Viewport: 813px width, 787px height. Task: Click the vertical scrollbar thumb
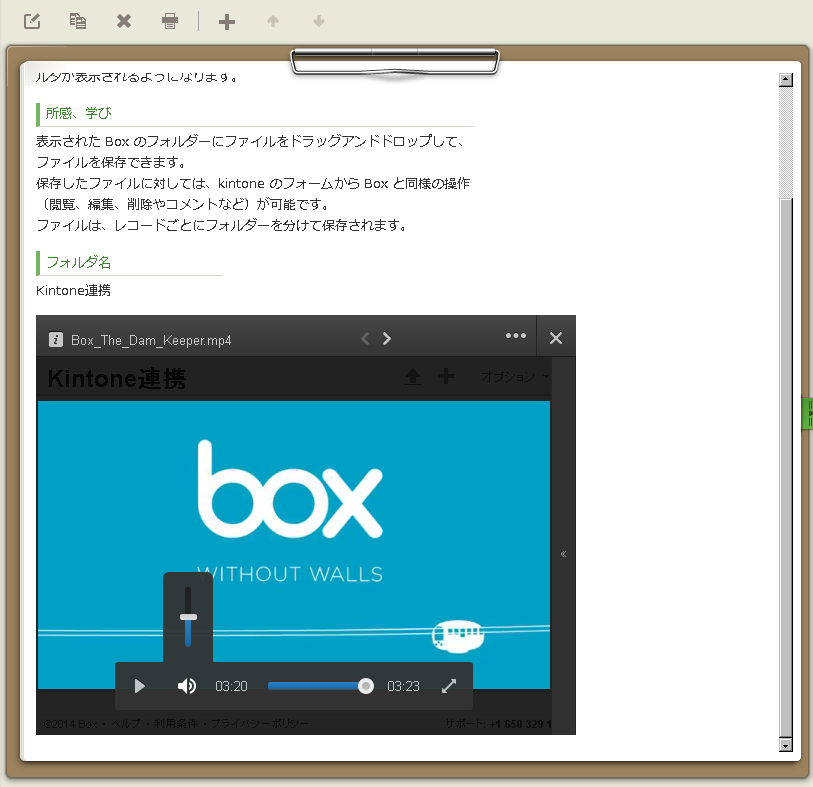pos(786,467)
